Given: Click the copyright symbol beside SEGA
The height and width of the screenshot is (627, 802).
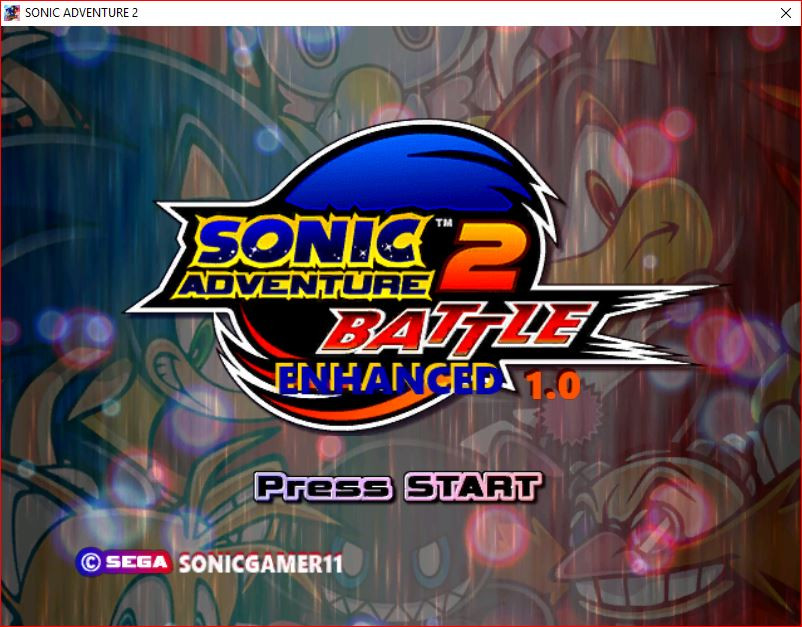Looking at the screenshot, I should (x=89, y=562).
